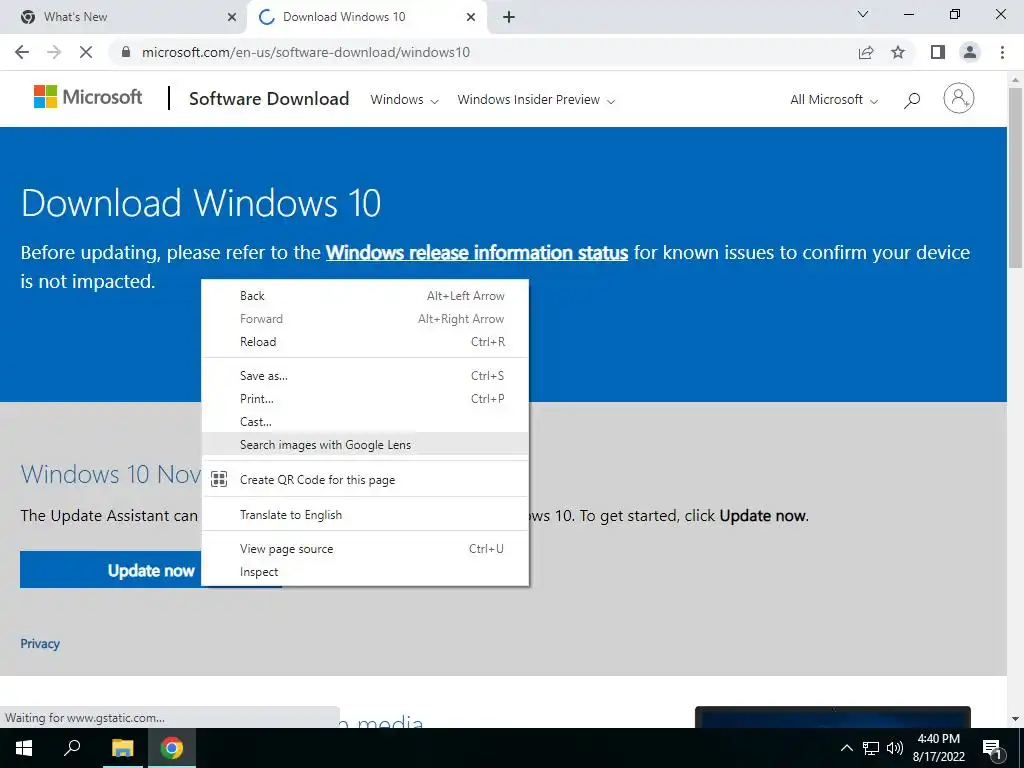Open the Chrome three-dot menu

click(x=1002, y=52)
